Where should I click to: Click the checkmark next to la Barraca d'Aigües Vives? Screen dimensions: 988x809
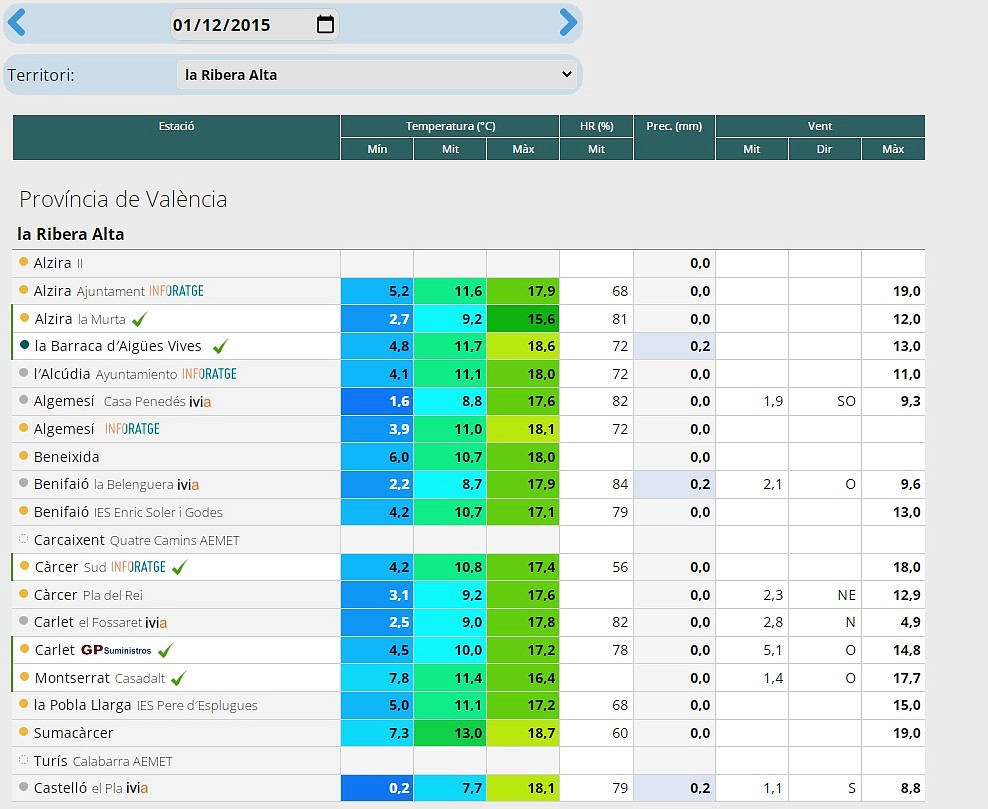pyautogui.click(x=221, y=347)
